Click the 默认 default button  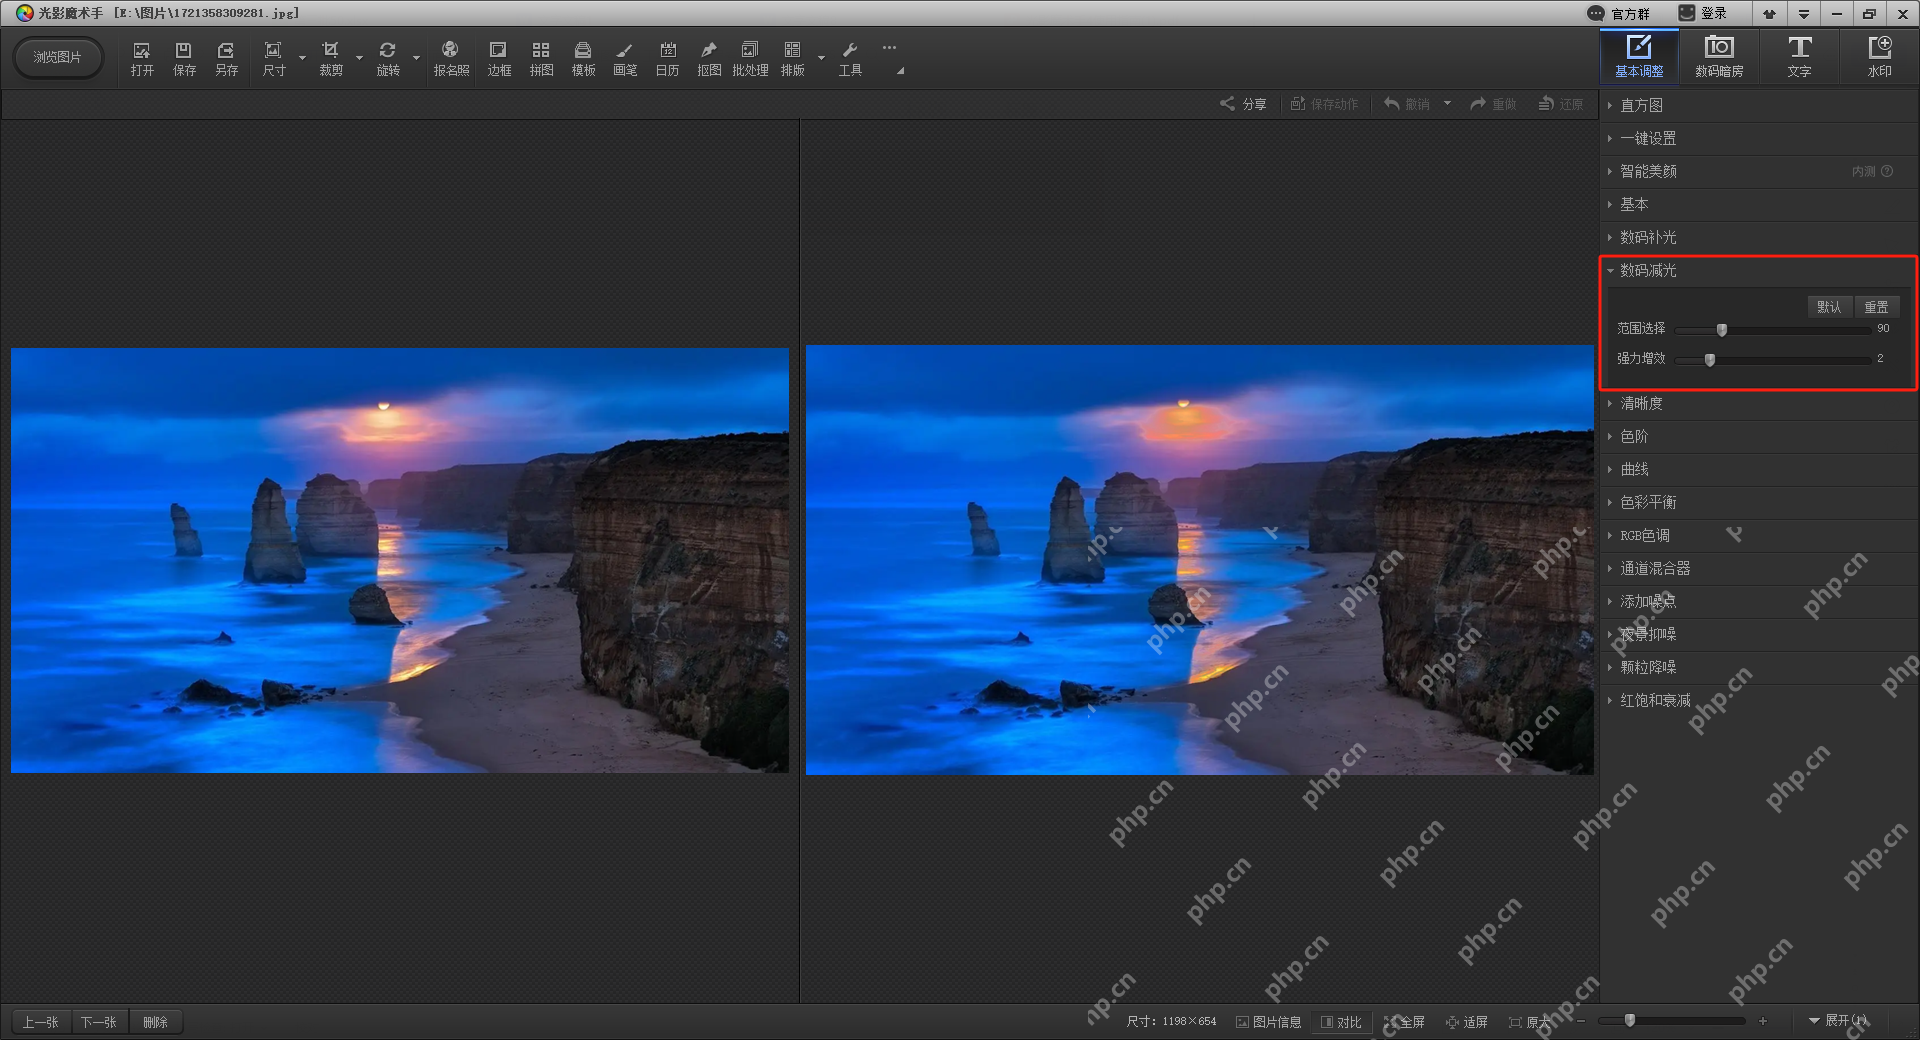pos(1829,307)
